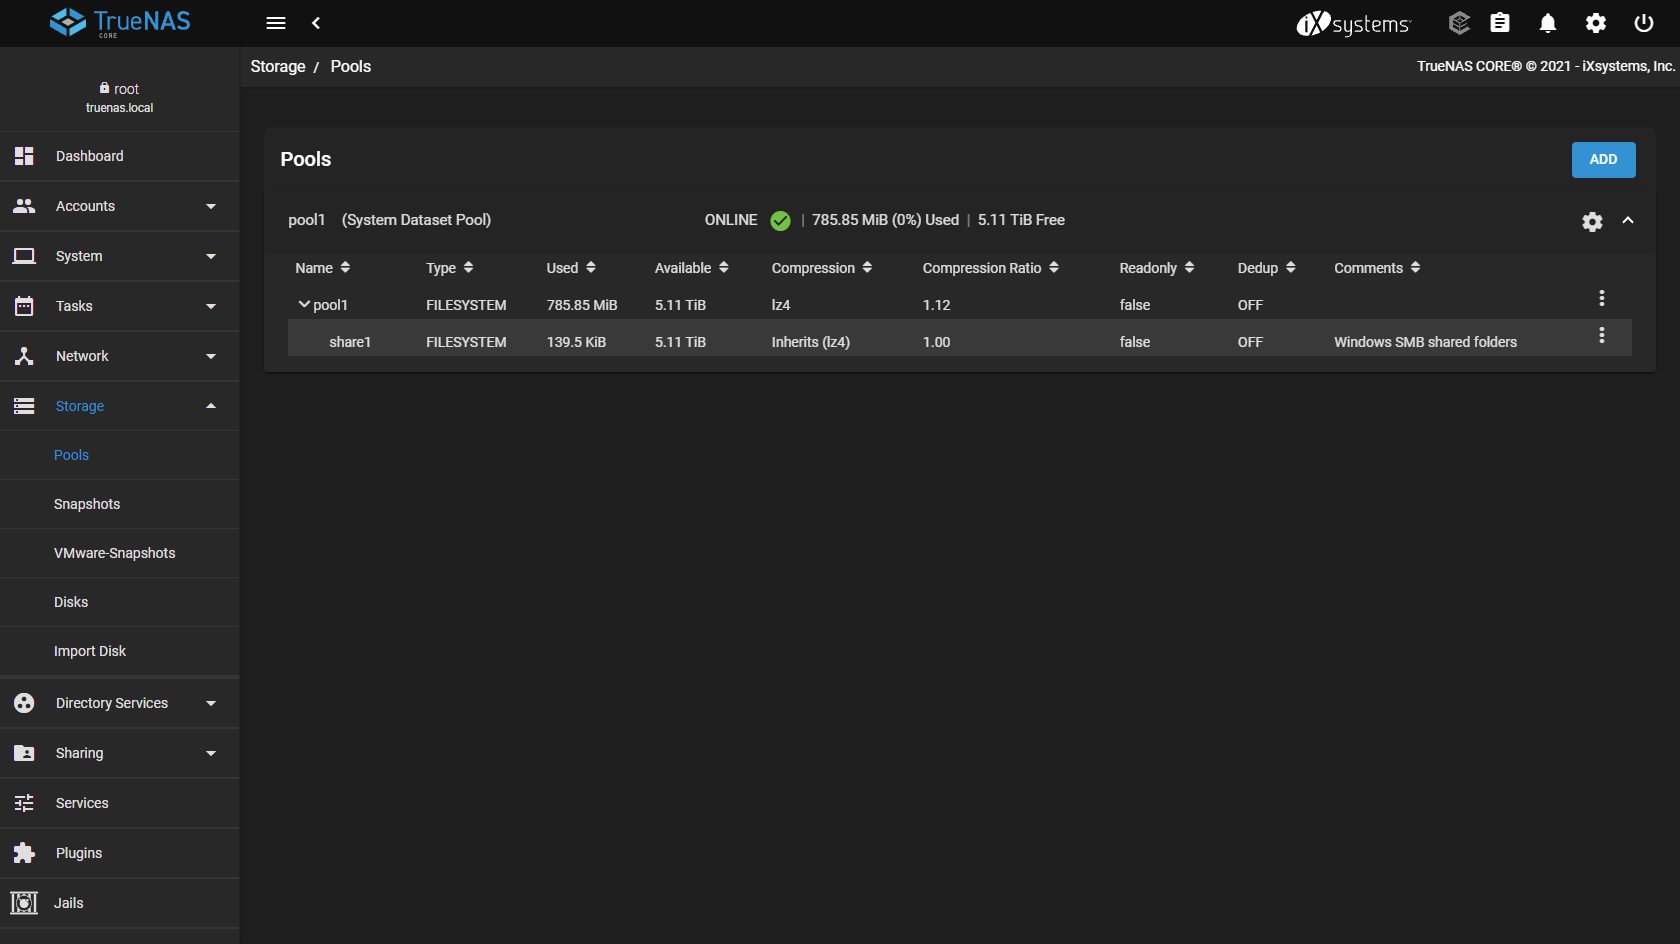Image resolution: width=1680 pixels, height=944 pixels.
Task: Click the Services sliders icon
Action: 24,803
